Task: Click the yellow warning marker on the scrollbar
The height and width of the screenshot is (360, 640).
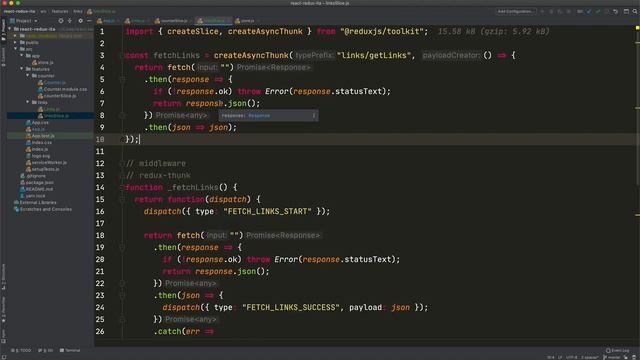Action: [x=637, y=215]
